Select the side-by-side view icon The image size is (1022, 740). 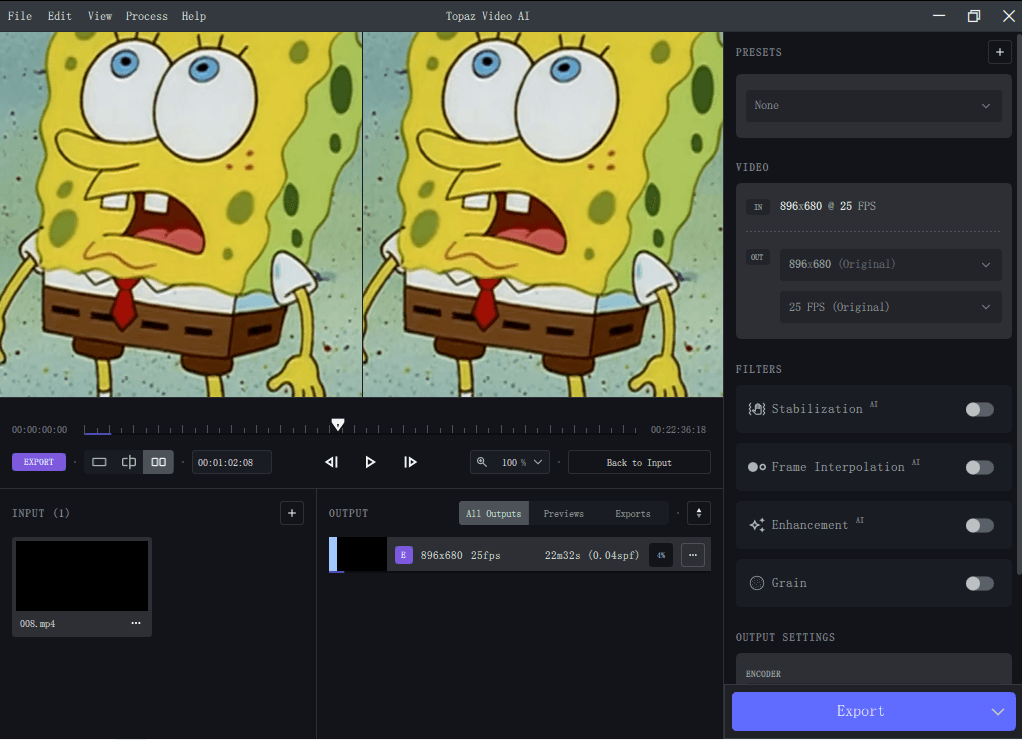[158, 462]
